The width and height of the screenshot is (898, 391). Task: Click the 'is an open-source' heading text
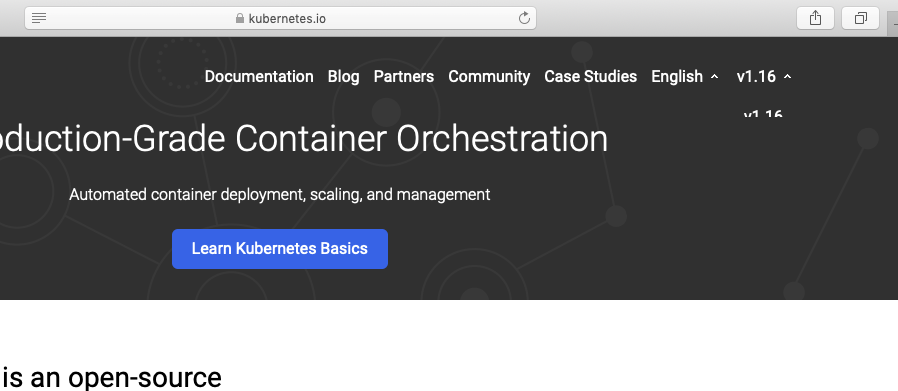coord(111,378)
